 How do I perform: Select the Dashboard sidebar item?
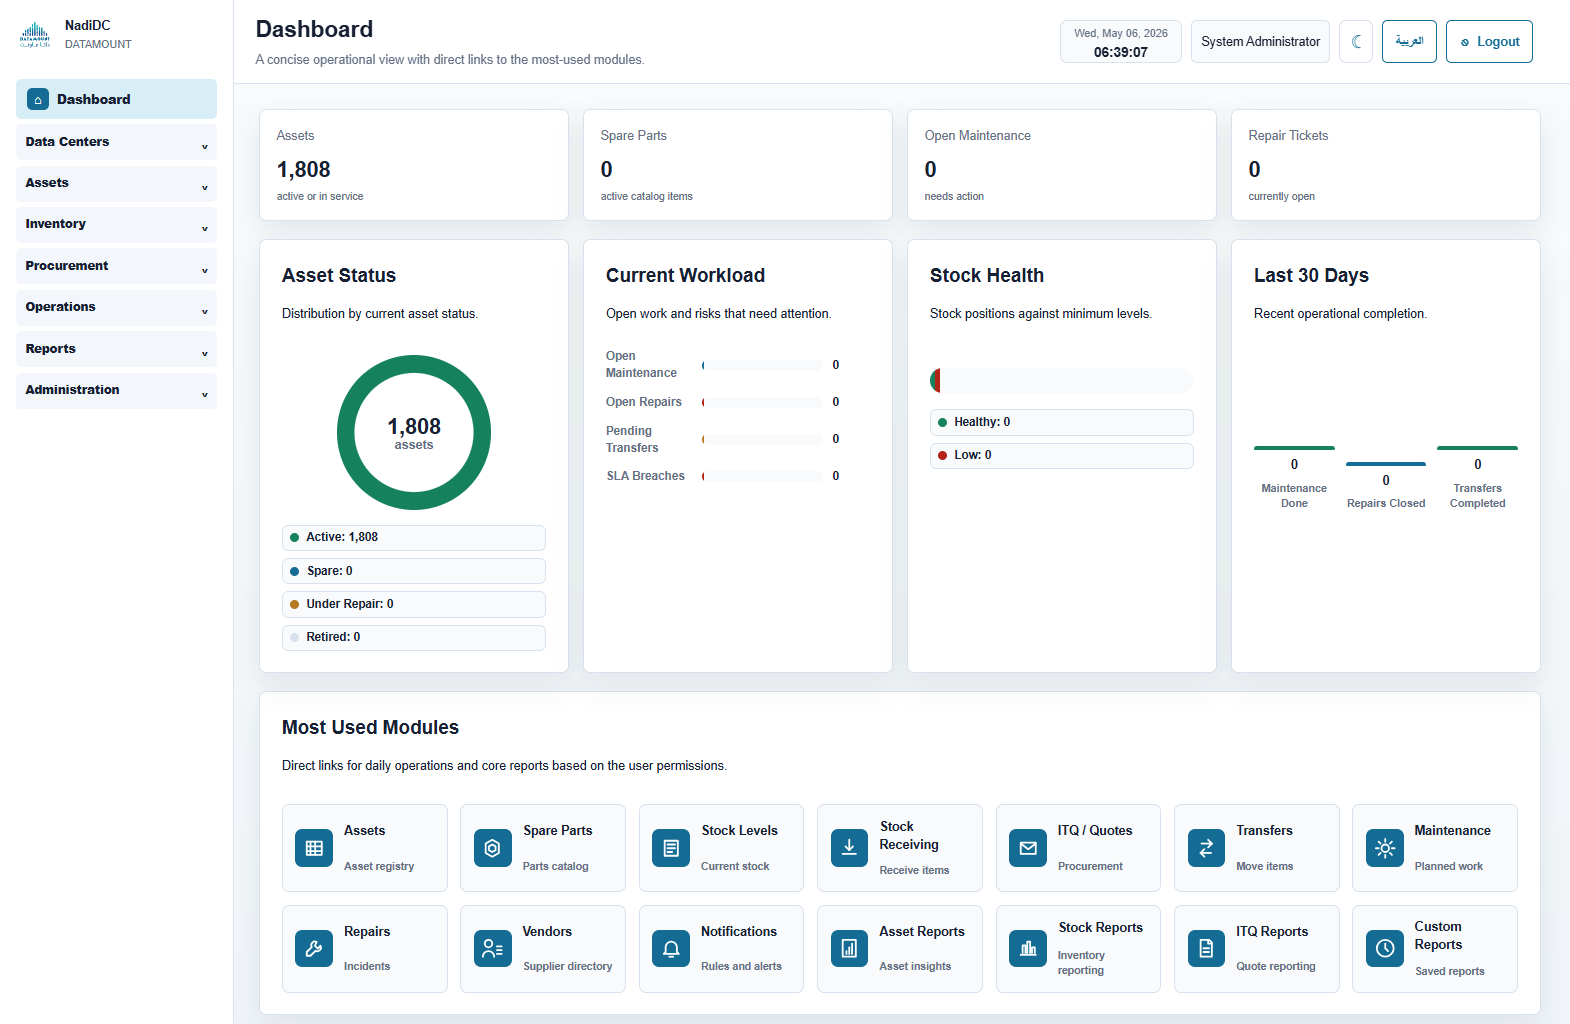(116, 99)
